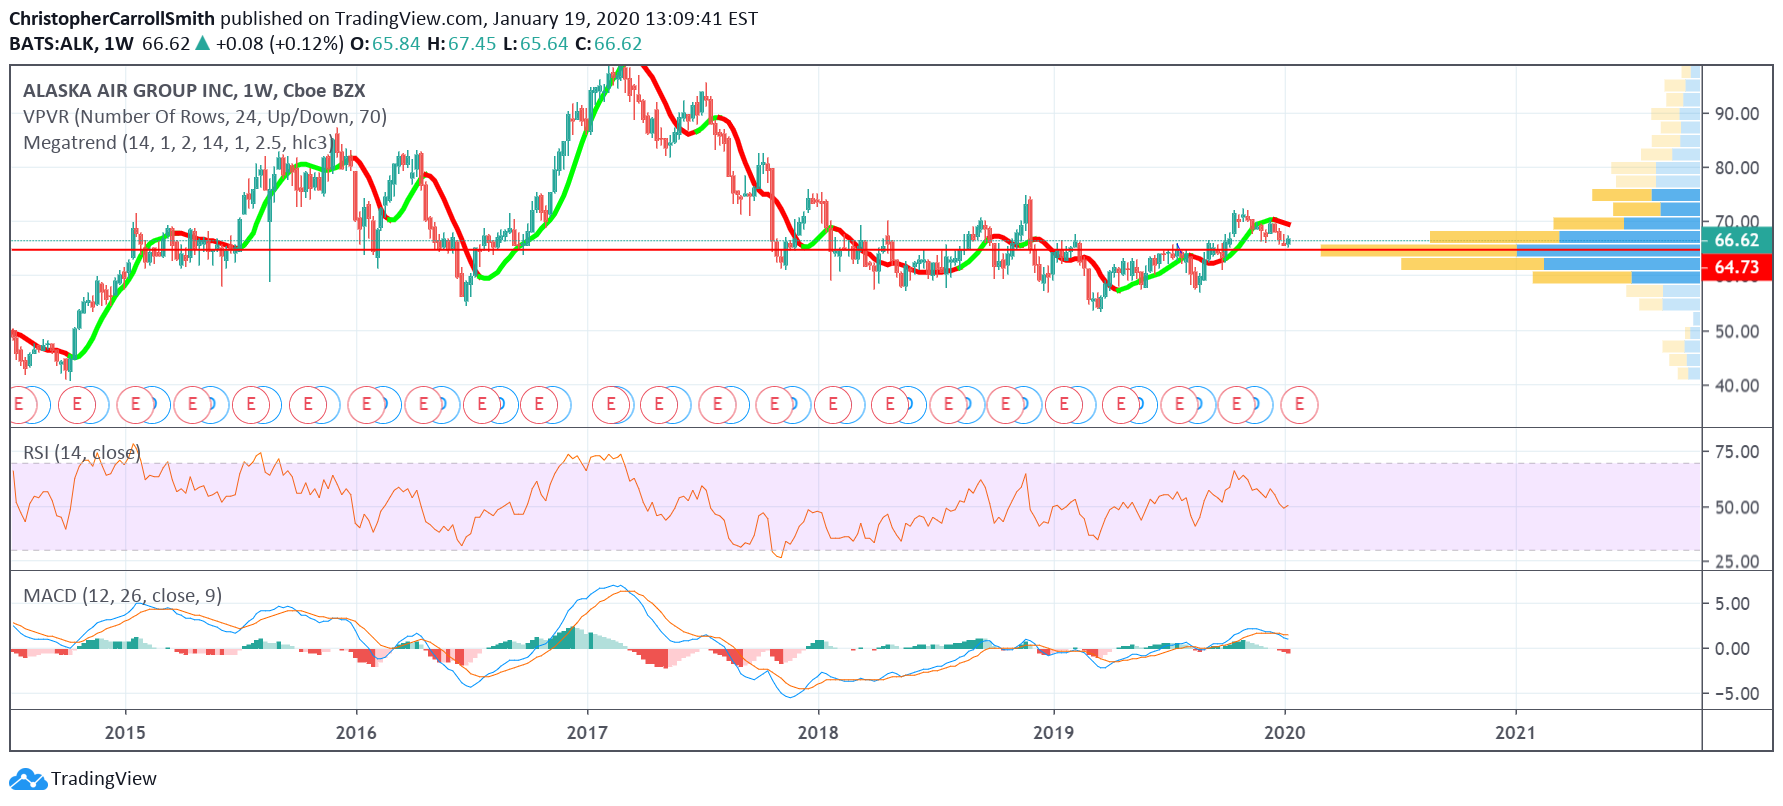Select the late-2015 earnings E marker

coord(308,405)
